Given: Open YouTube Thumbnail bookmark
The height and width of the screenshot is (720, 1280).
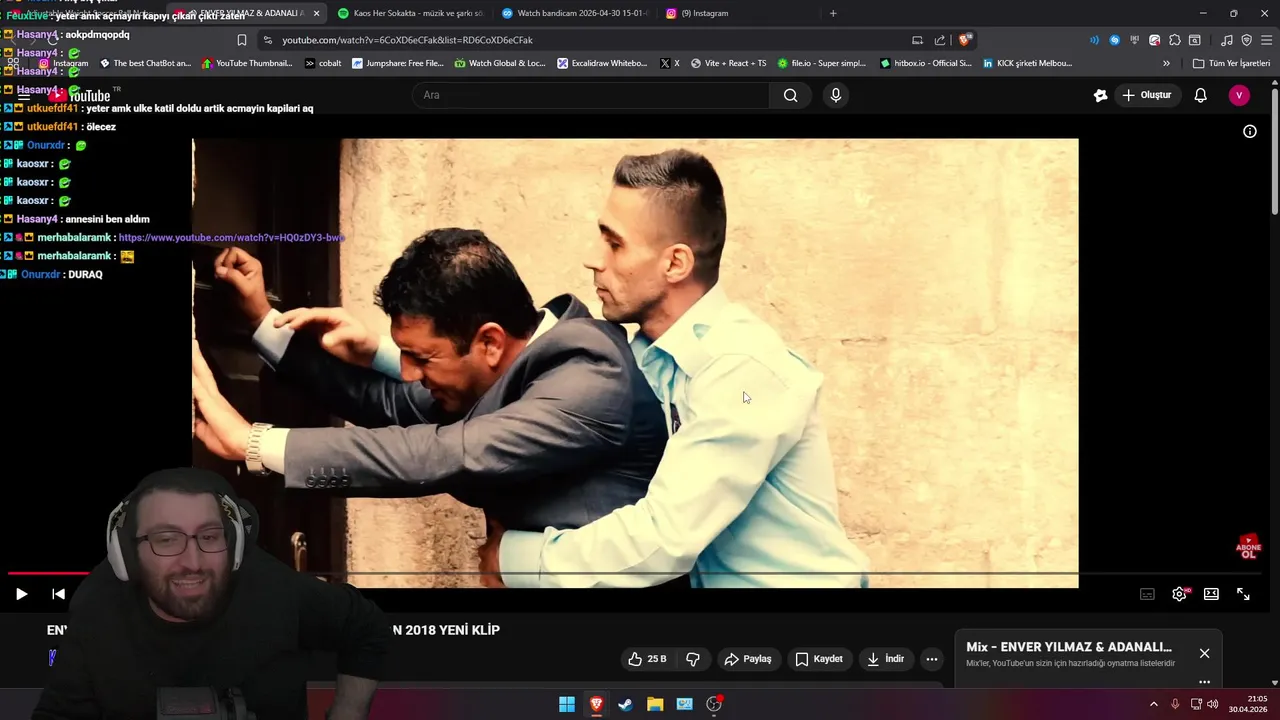Looking at the screenshot, I should [247, 63].
